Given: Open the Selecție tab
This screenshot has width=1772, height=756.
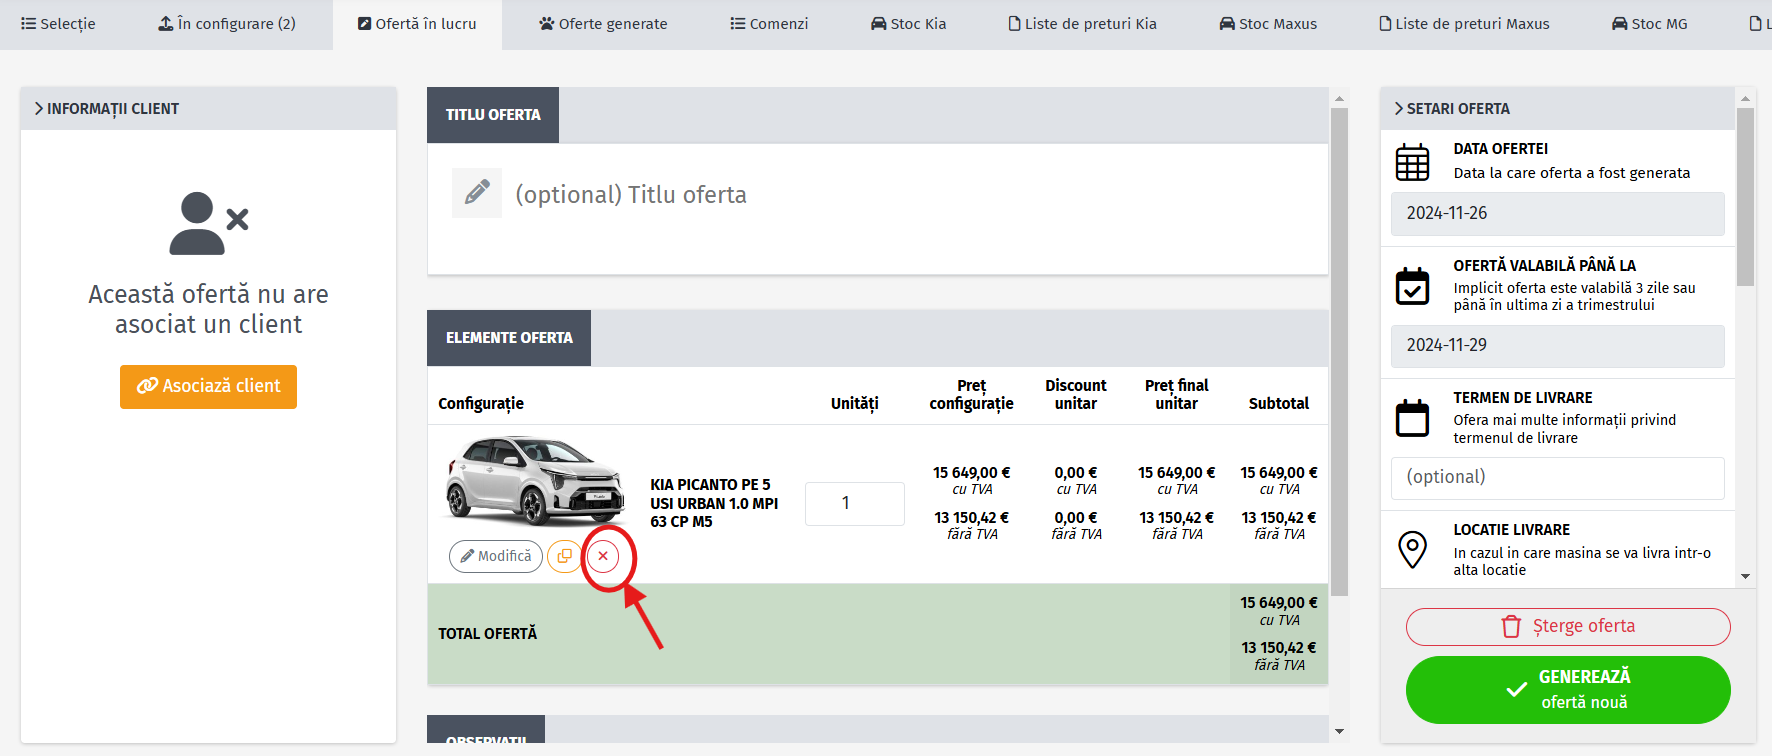Looking at the screenshot, I should pos(58,24).
